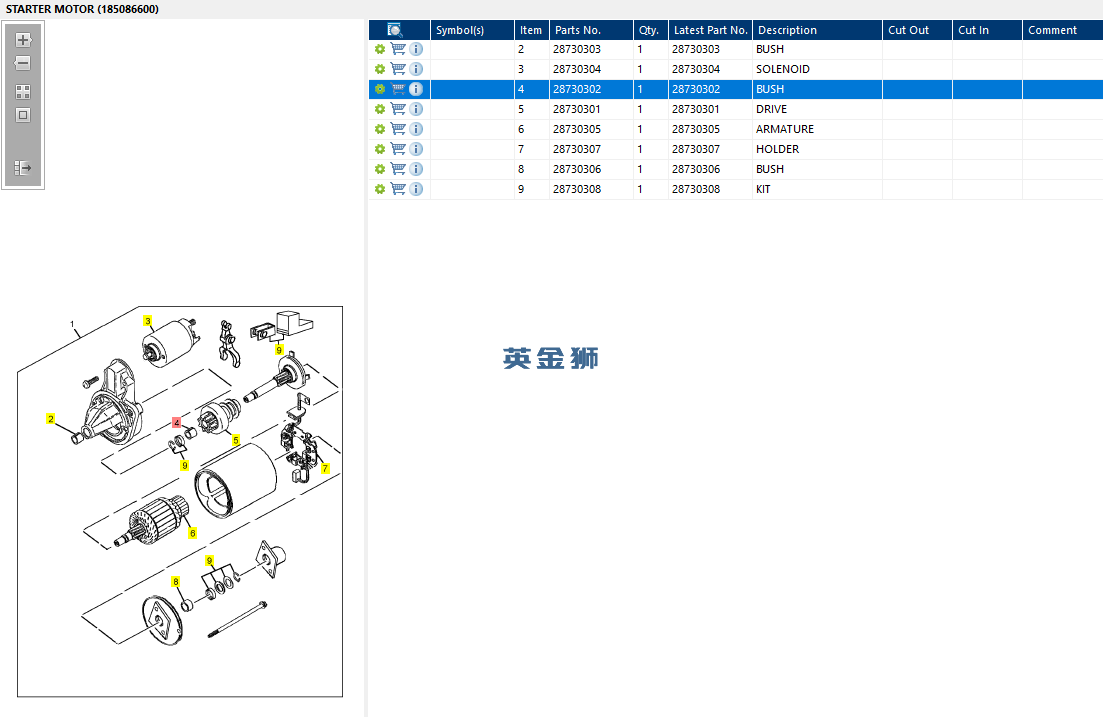Click the Cut Out column header
Image resolution: width=1103 pixels, height=717 pixels.
tap(917, 30)
